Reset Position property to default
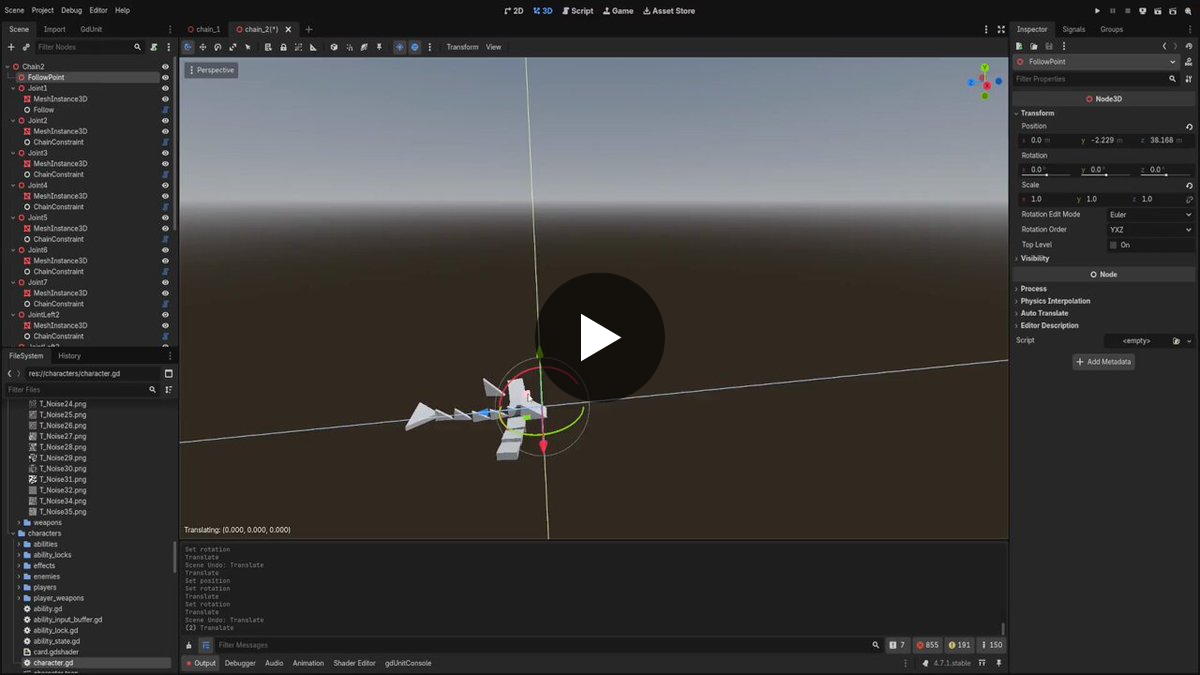The height and width of the screenshot is (675, 1200). coord(1189,127)
